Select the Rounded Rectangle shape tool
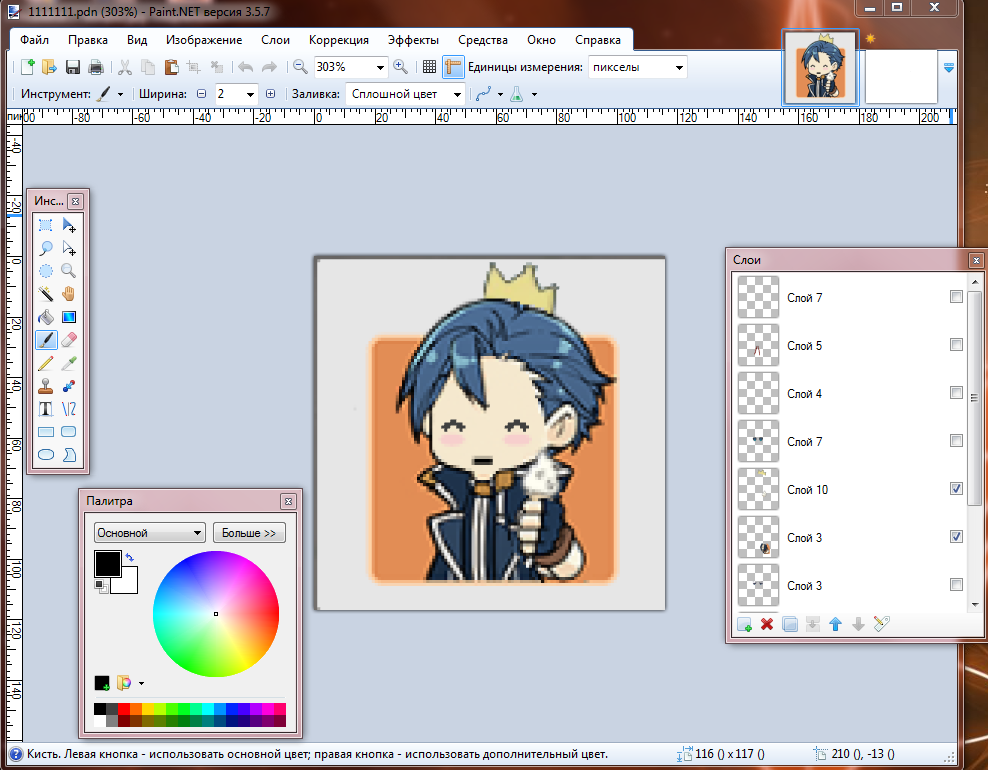The image size is (988, 770). tap(69, 432)
